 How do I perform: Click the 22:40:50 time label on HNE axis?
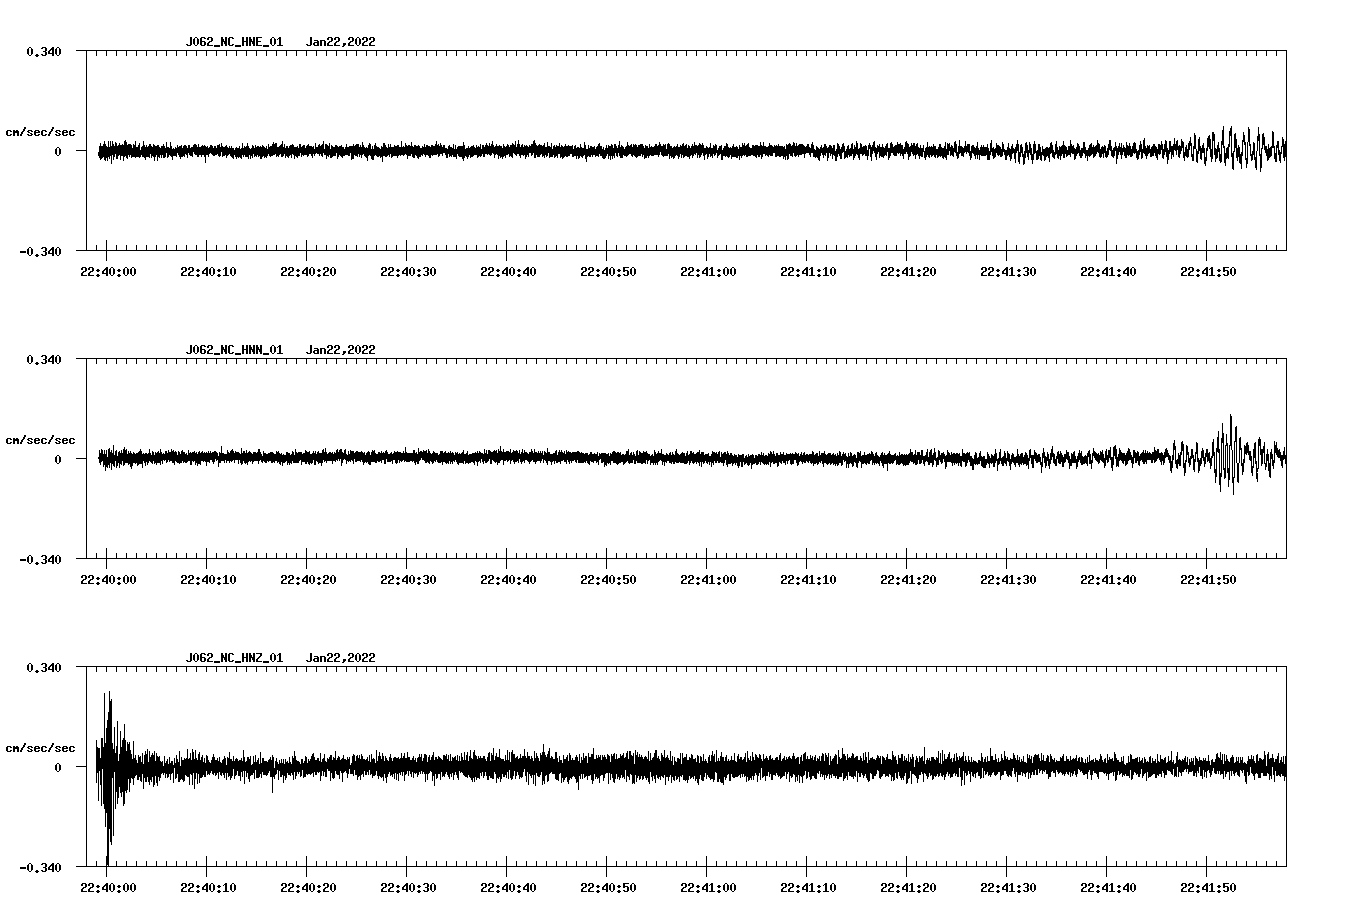pos(608,272)
